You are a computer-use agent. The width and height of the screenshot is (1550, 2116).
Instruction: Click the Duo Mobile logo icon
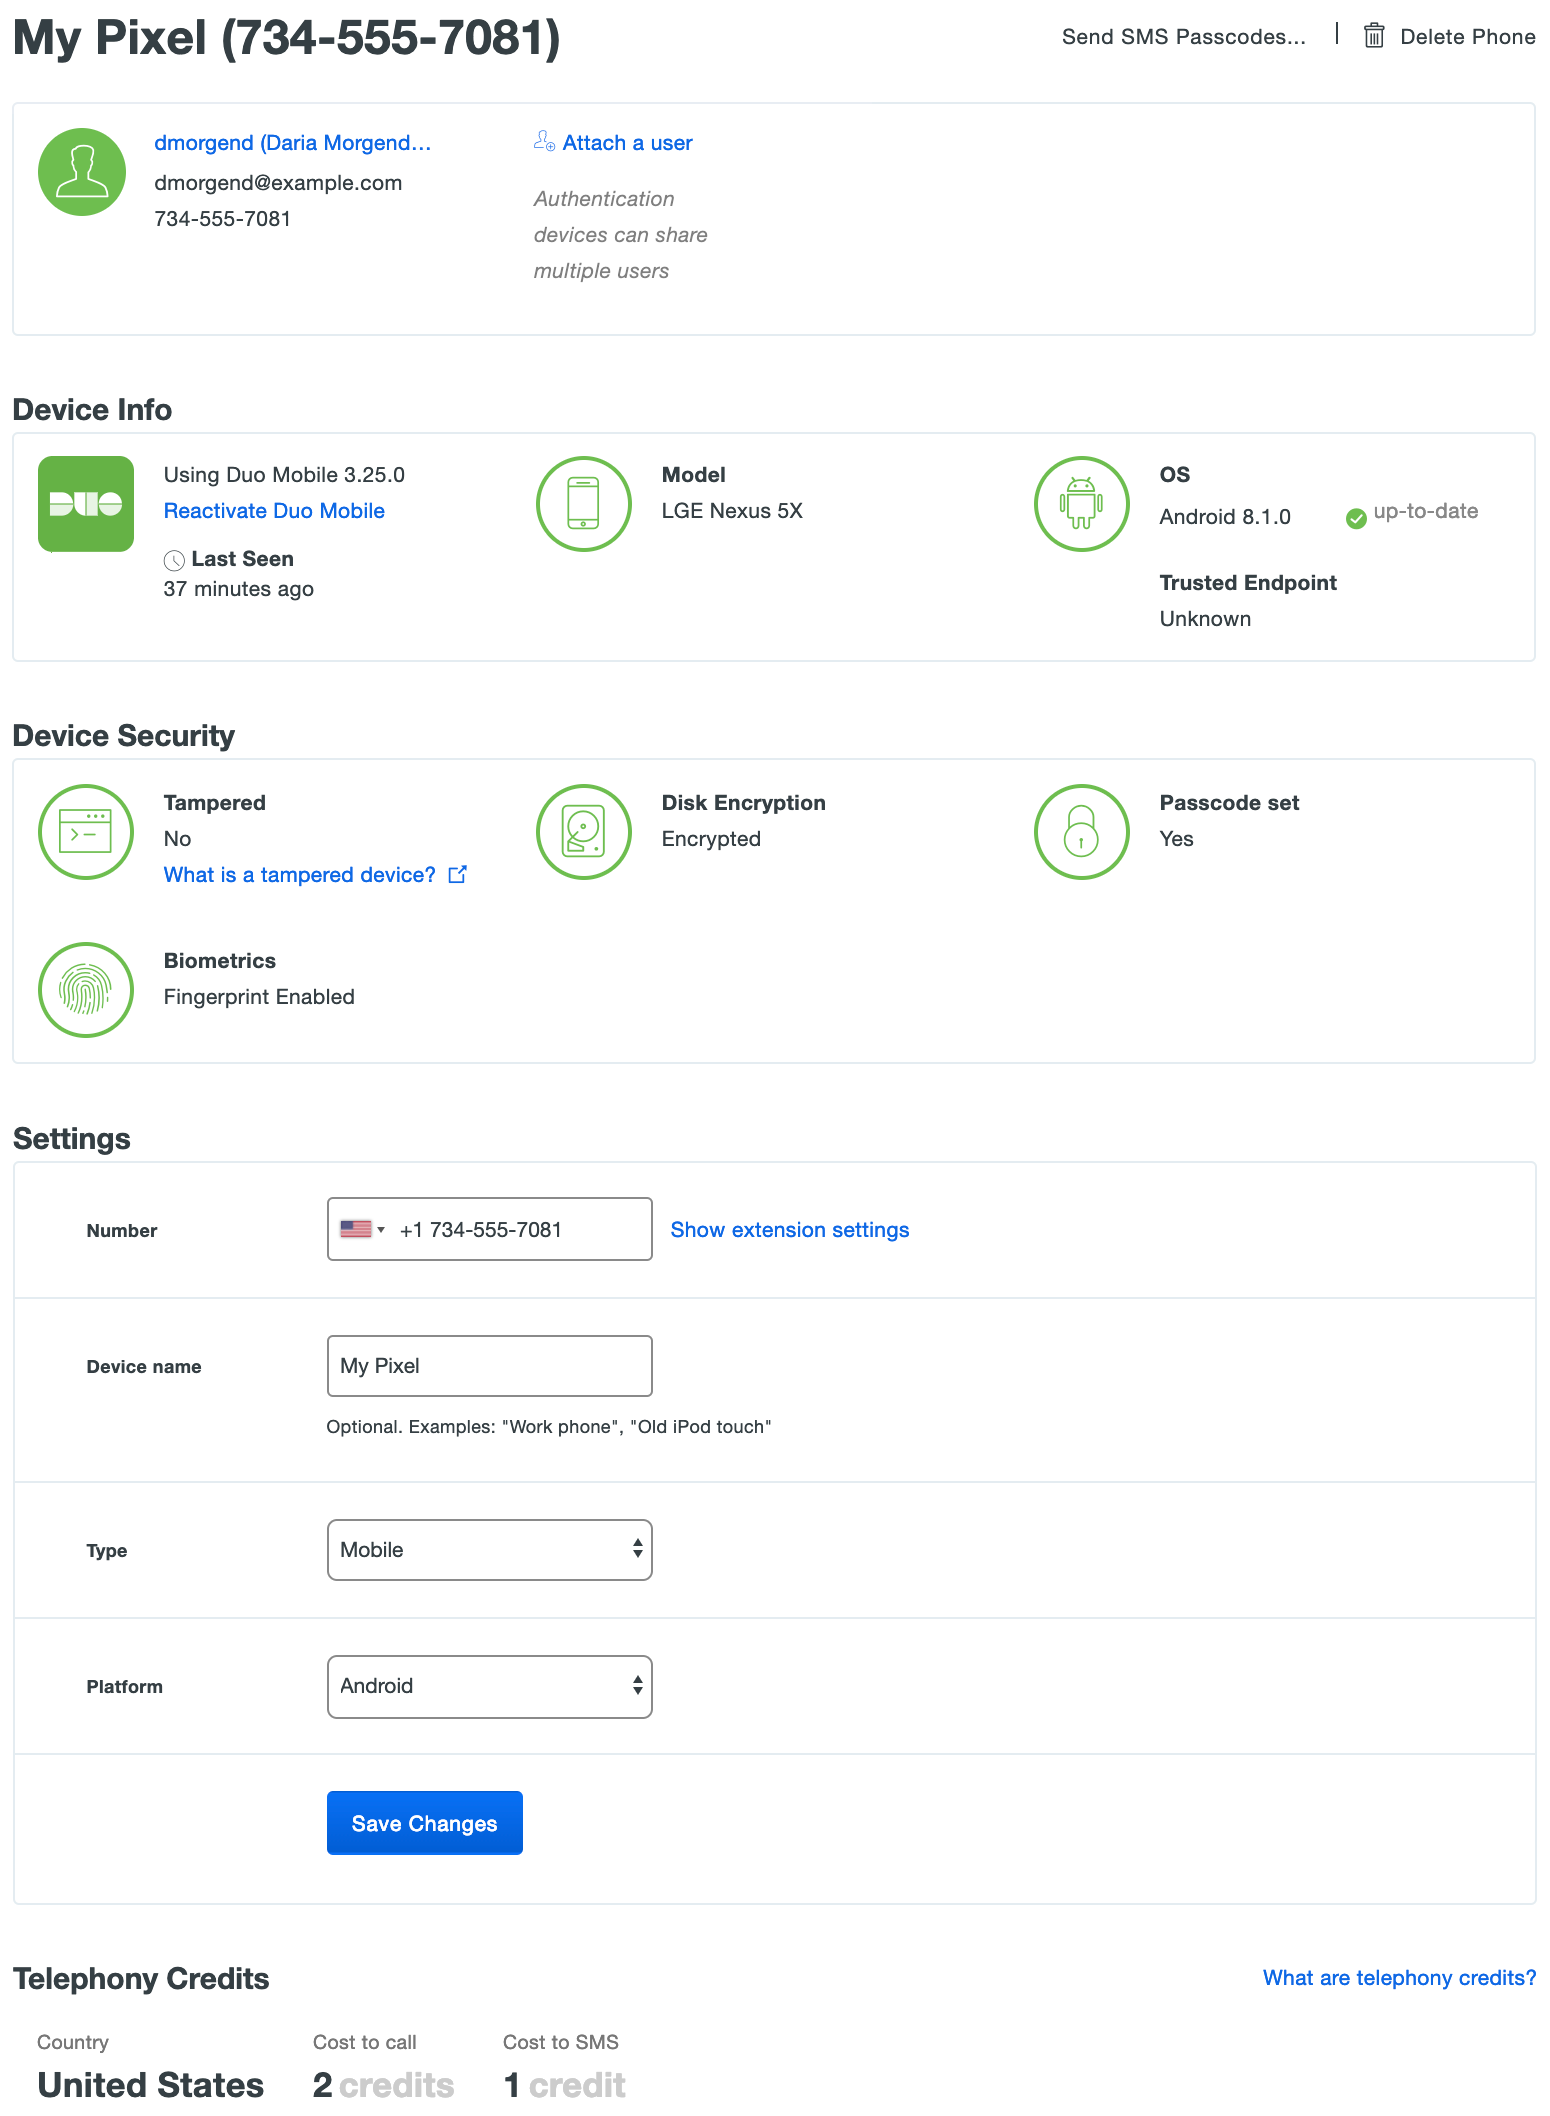(x=86, y=504)
